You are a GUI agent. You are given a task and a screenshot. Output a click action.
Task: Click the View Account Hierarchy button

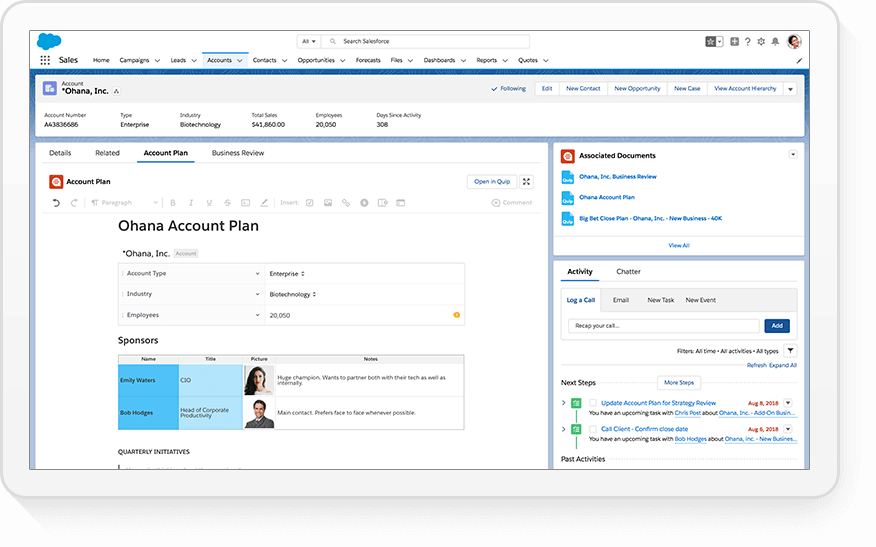coord(745,89)
